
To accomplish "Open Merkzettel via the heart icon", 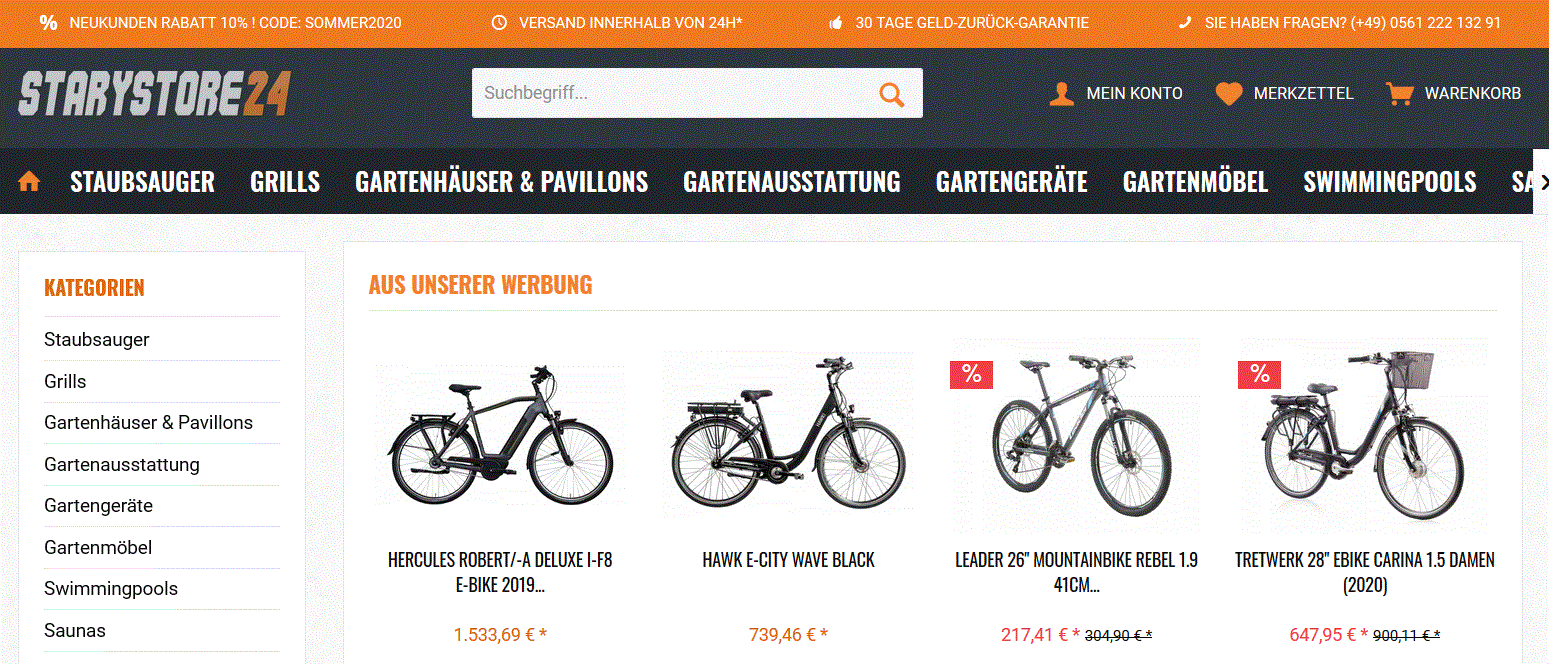I will tap(1229, 94).
